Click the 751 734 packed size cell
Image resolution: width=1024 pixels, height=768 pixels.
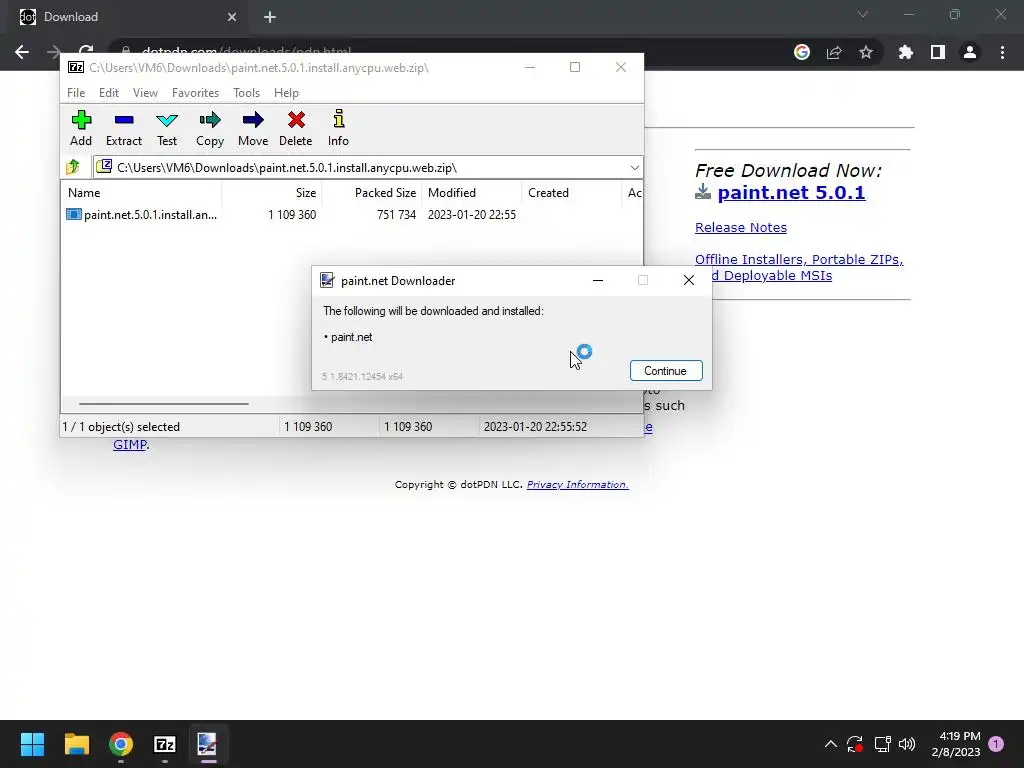[x=396, y=215]
